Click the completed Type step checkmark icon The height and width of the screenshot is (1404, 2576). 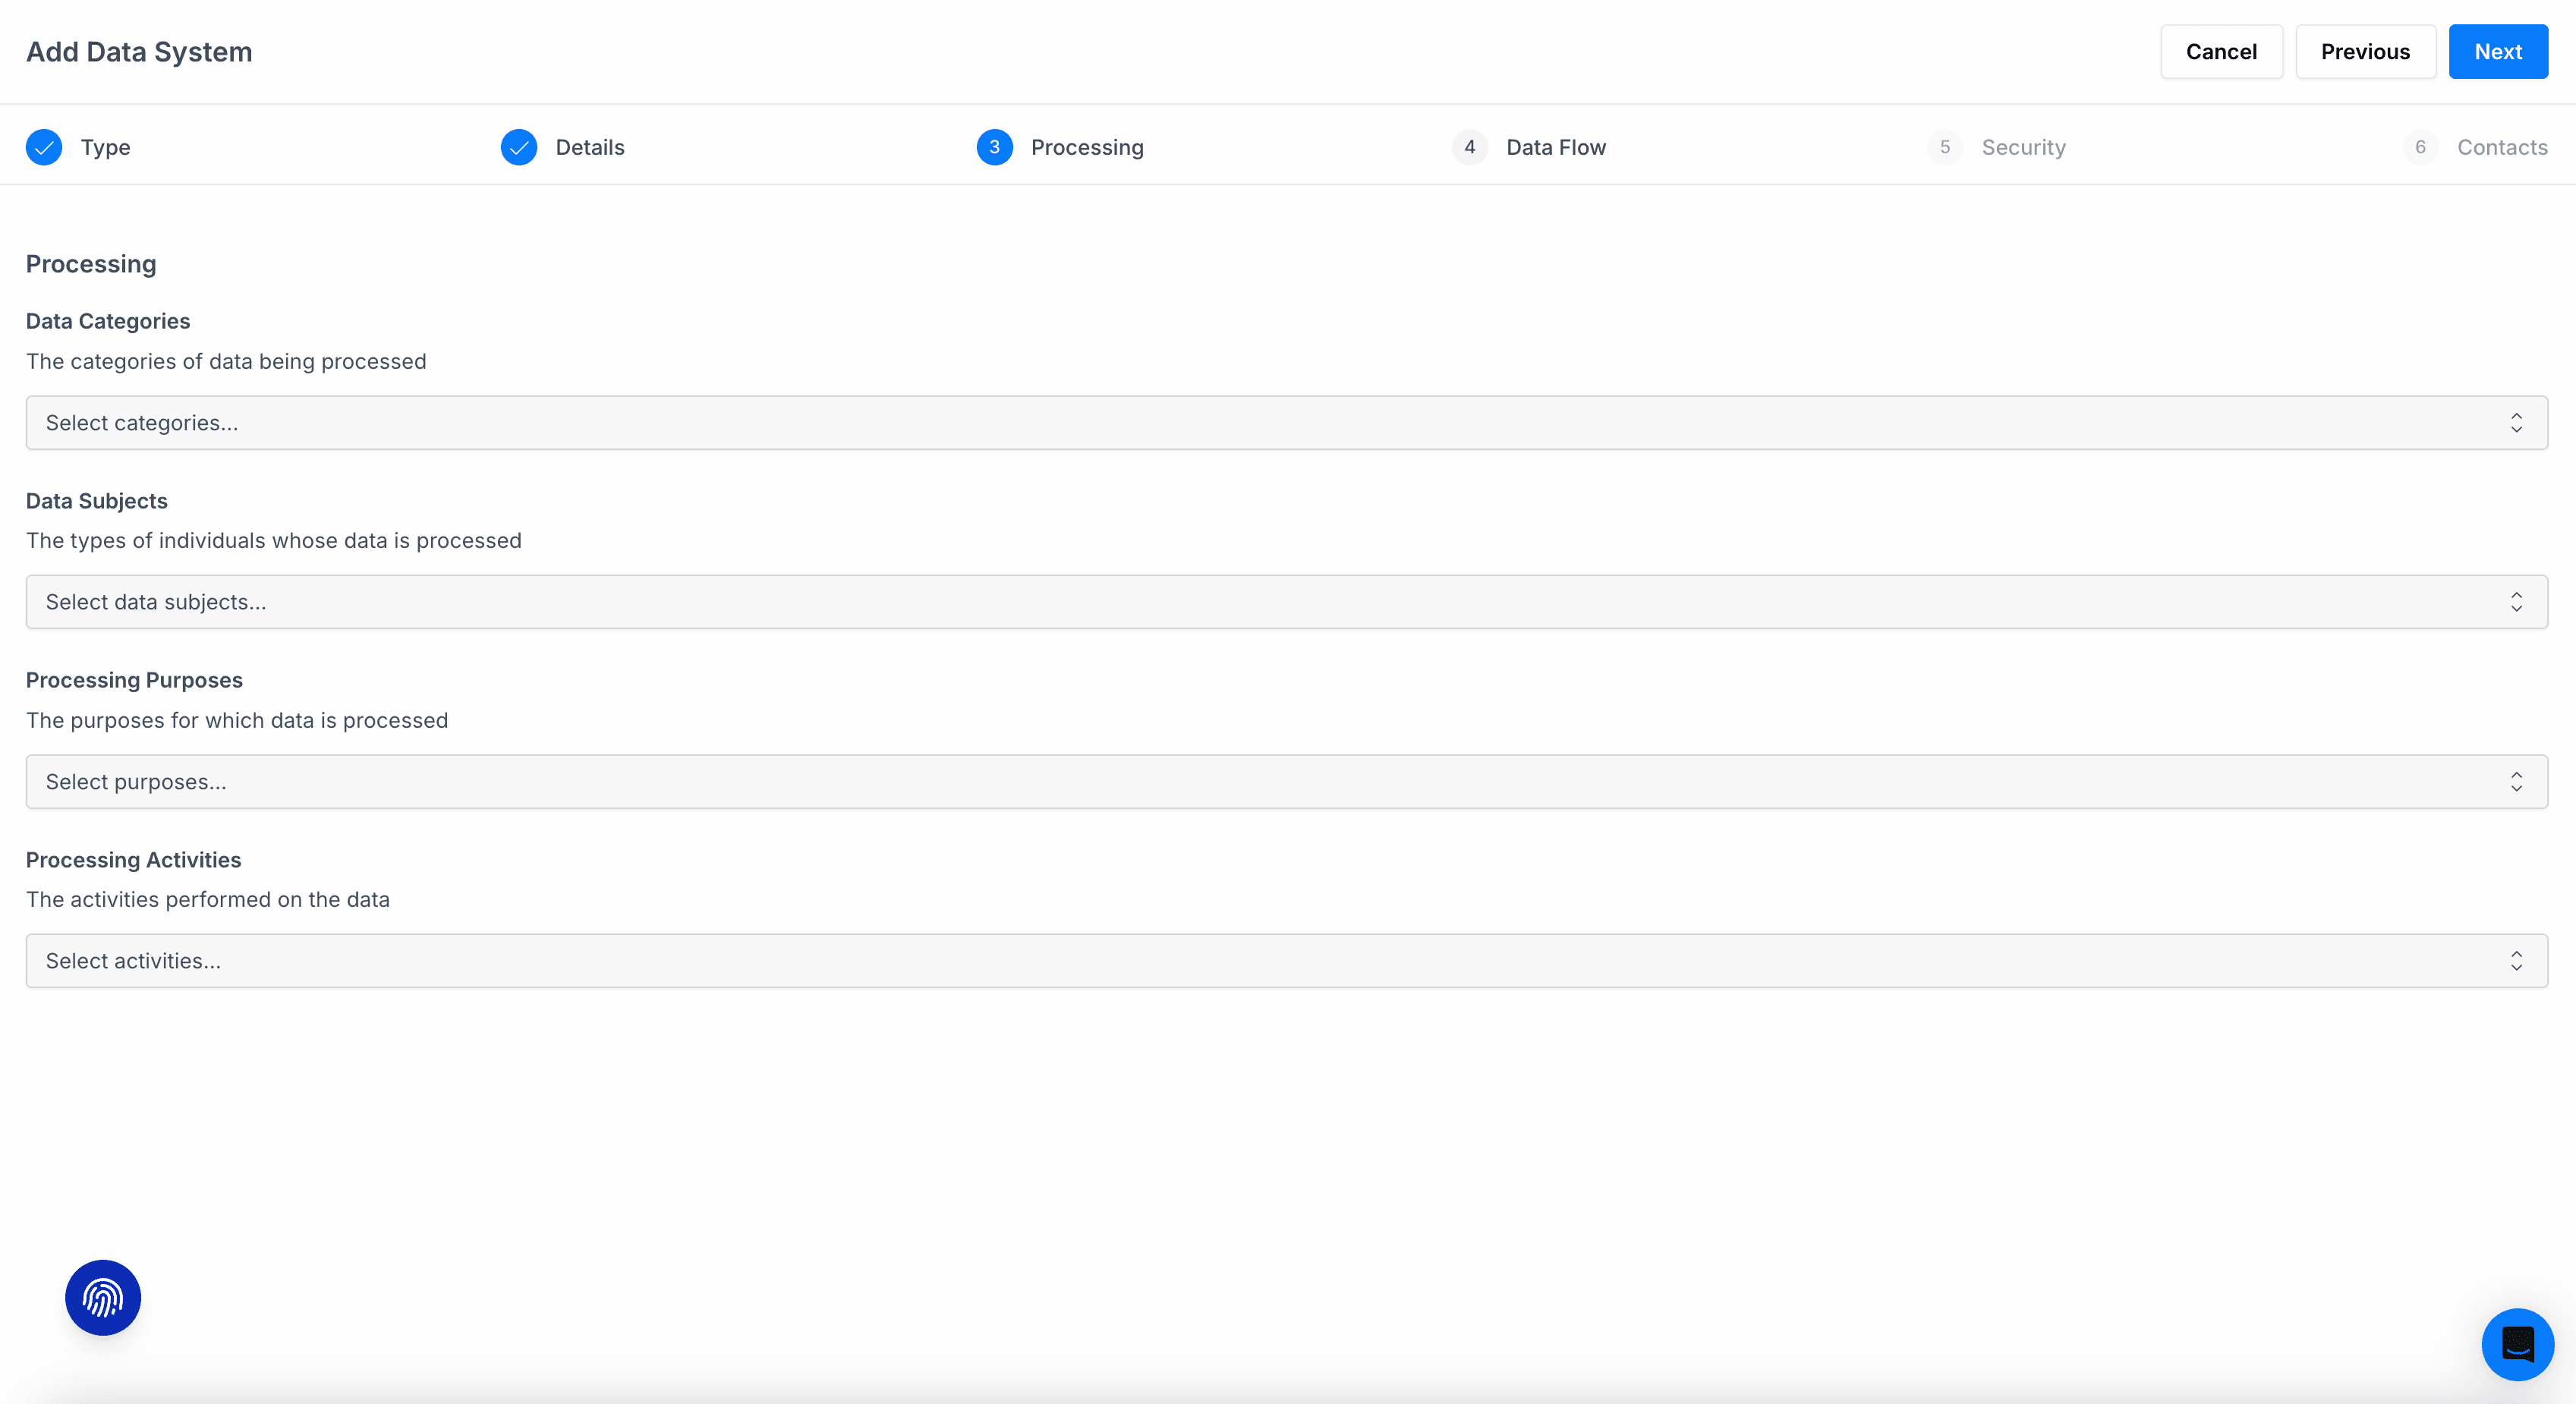pos(44,147)
